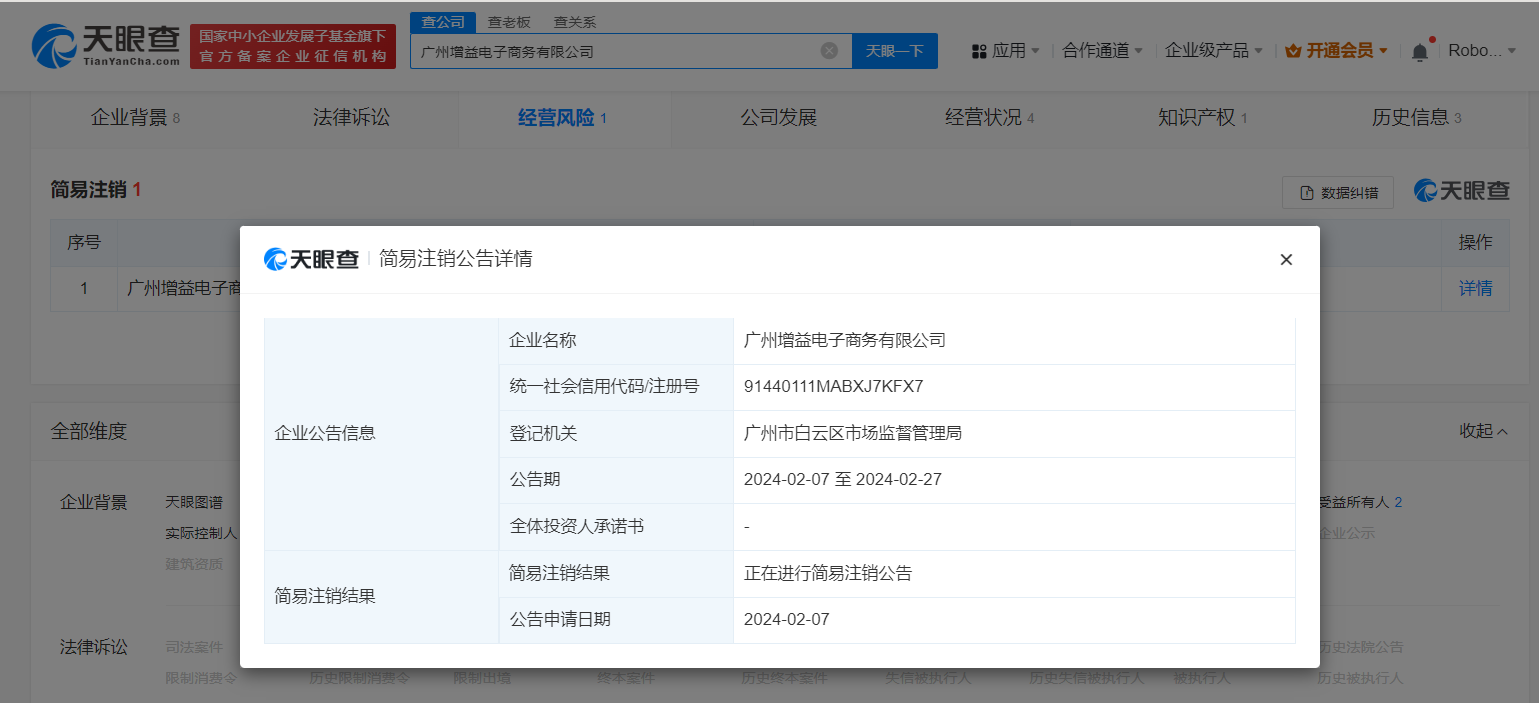Switch to the 查老板 search tab
Image resolution: width=1539 pixels, height=703 pixels.
point(509,22)
